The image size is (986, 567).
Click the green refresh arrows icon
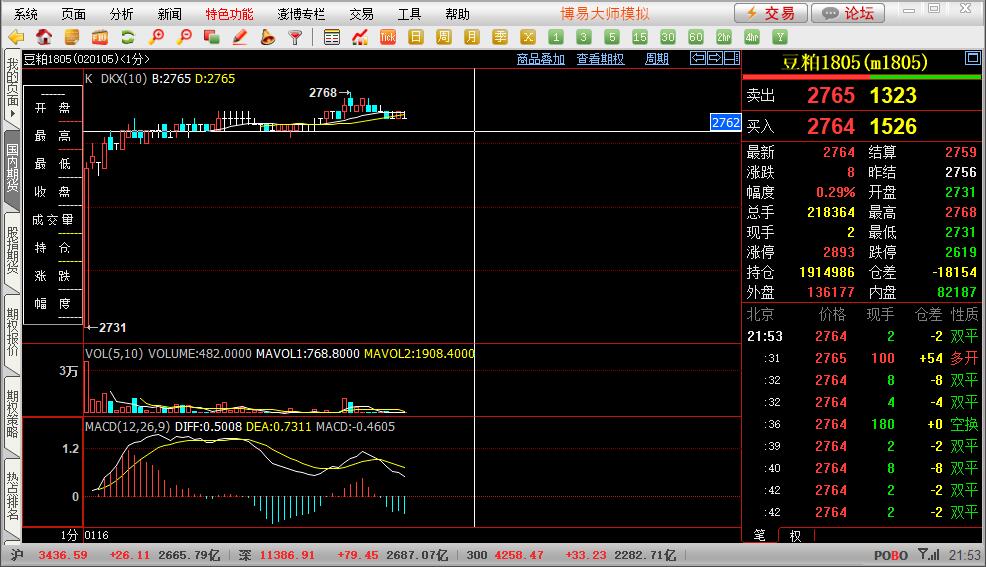pos(128,37)
